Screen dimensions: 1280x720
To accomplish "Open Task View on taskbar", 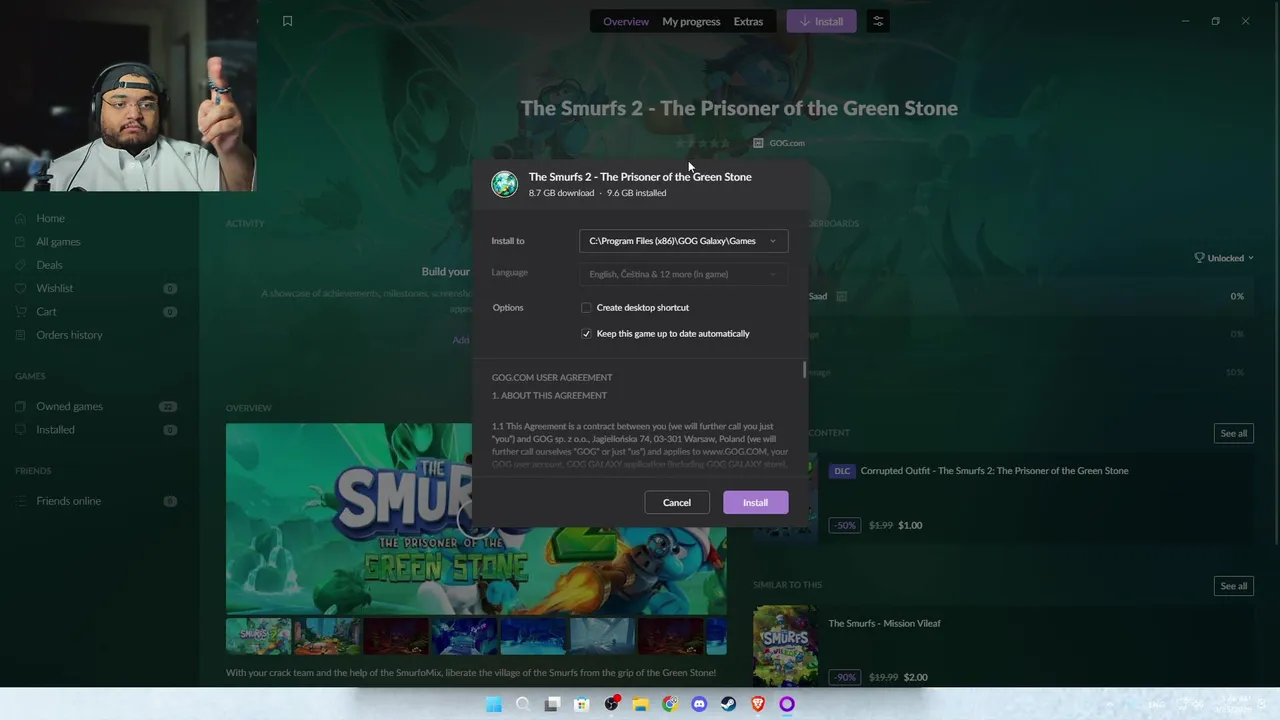I will 552,704.
